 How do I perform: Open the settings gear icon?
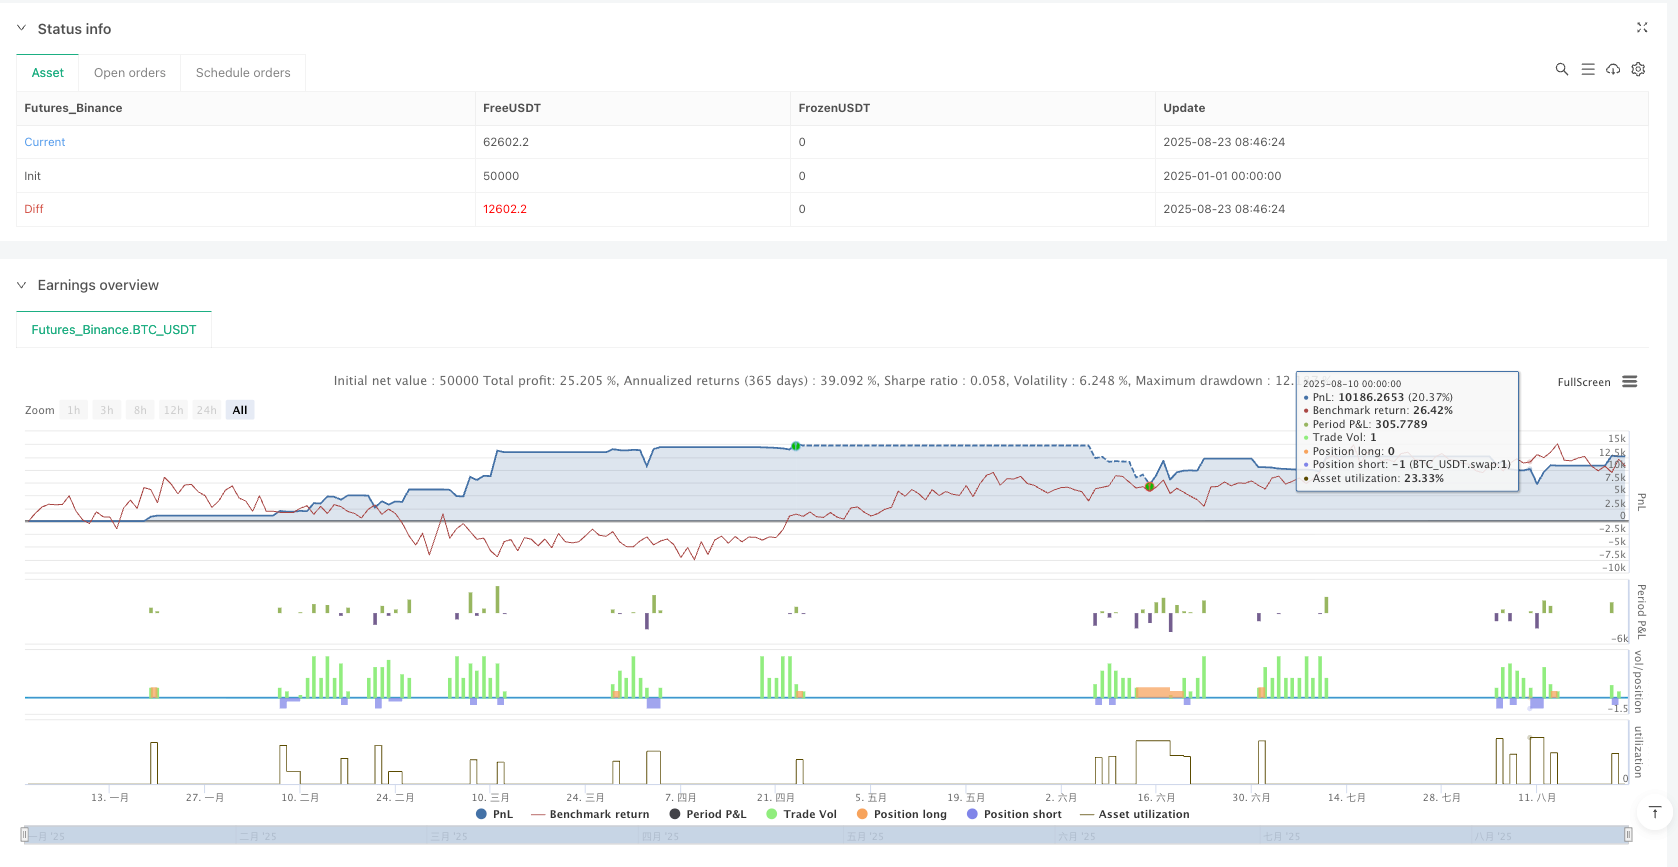point(1638,70)
